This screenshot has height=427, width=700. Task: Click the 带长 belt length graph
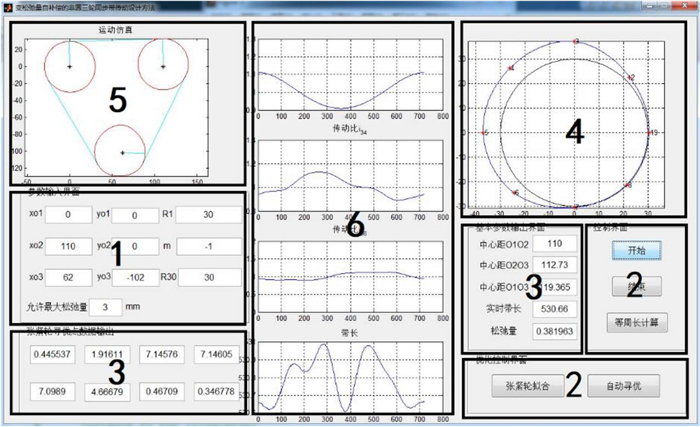342,376
